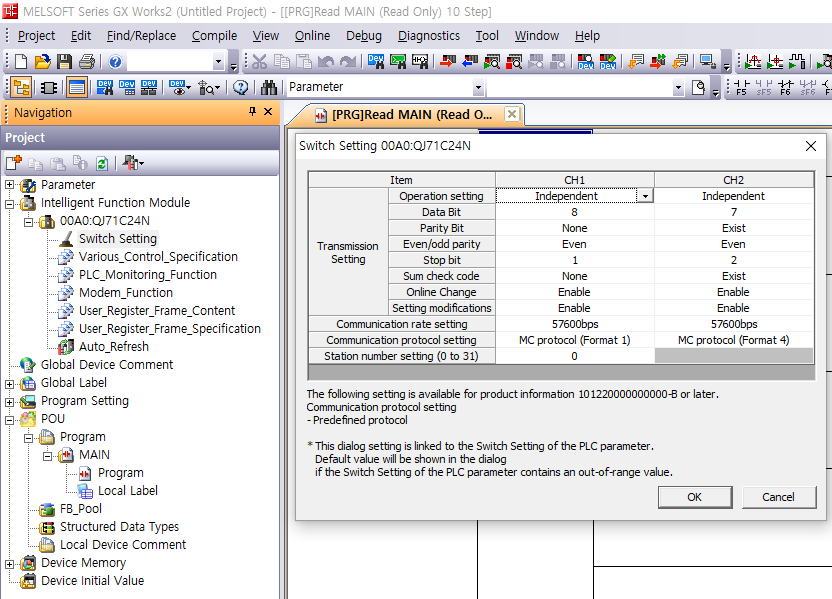Toggle the output window icon

coord(77,87)
